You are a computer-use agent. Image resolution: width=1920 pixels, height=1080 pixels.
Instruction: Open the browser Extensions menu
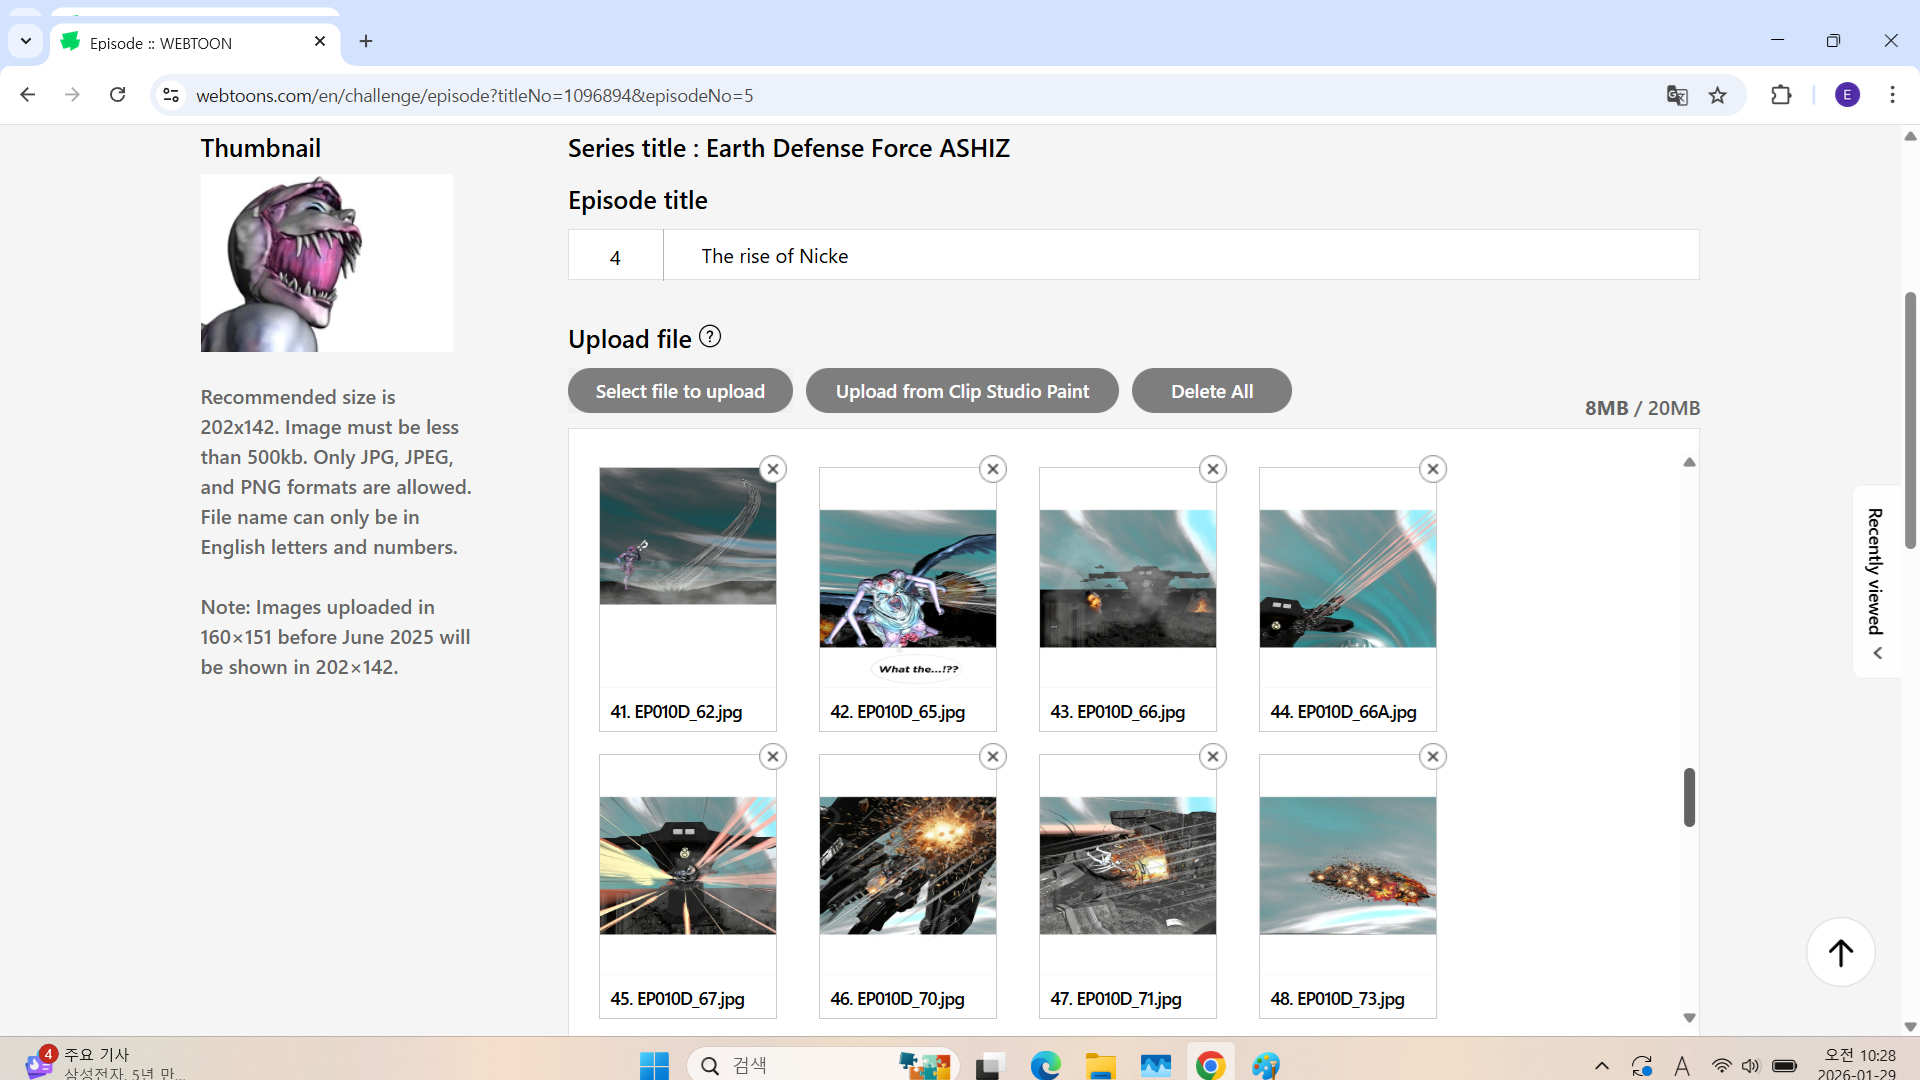coord(1781,95)
